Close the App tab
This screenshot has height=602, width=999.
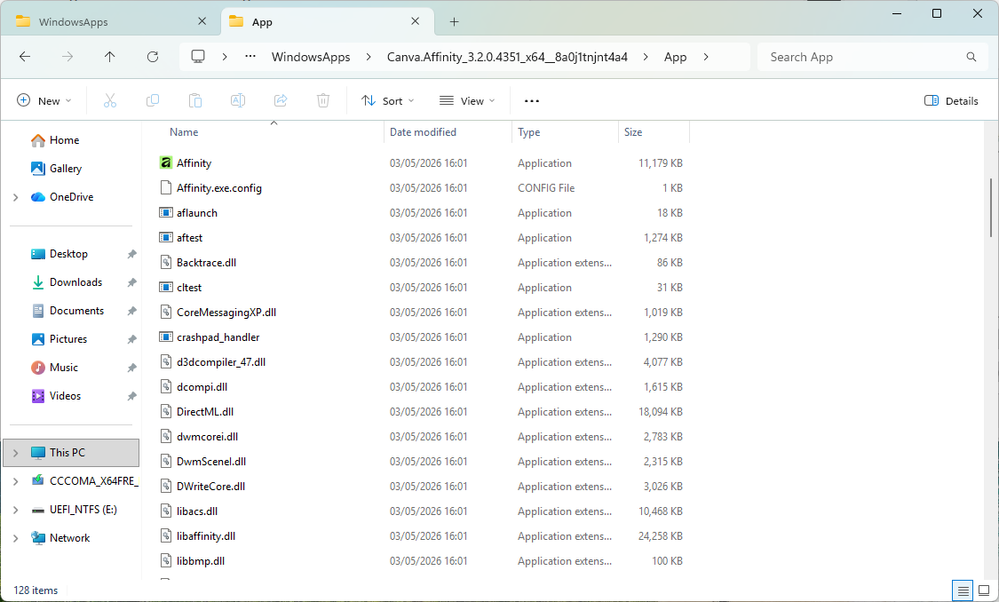point(415,21)
